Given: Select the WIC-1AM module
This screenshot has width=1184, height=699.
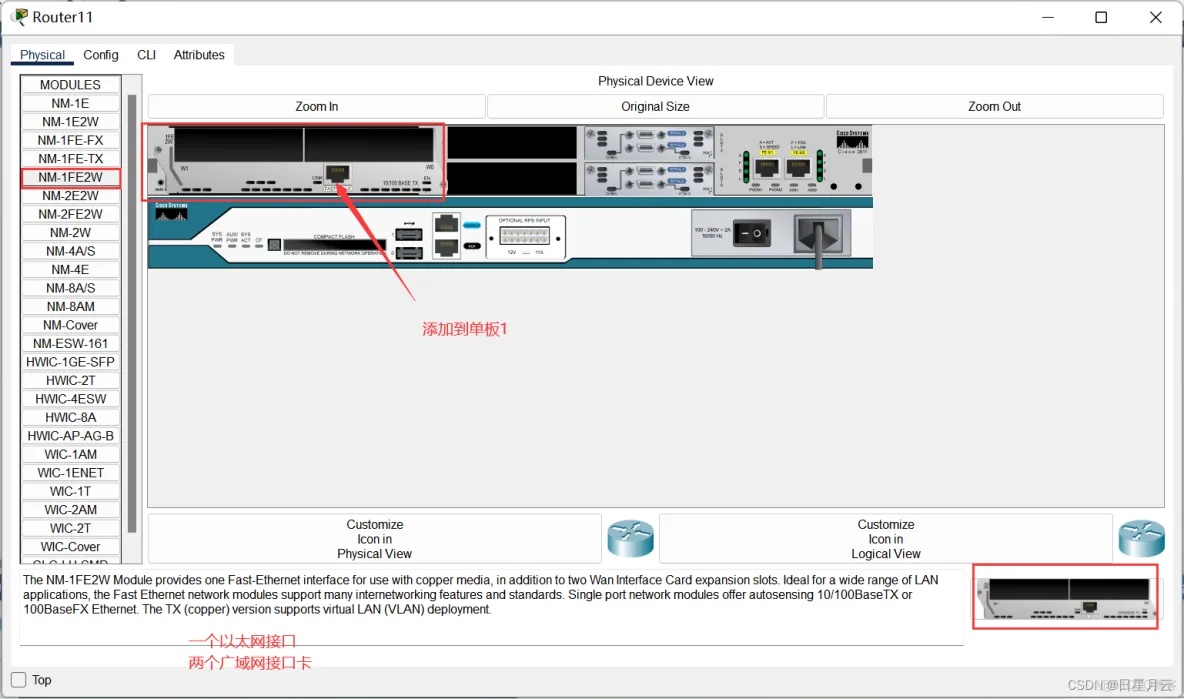Looking at the screenshot, I should click(70, 454).
